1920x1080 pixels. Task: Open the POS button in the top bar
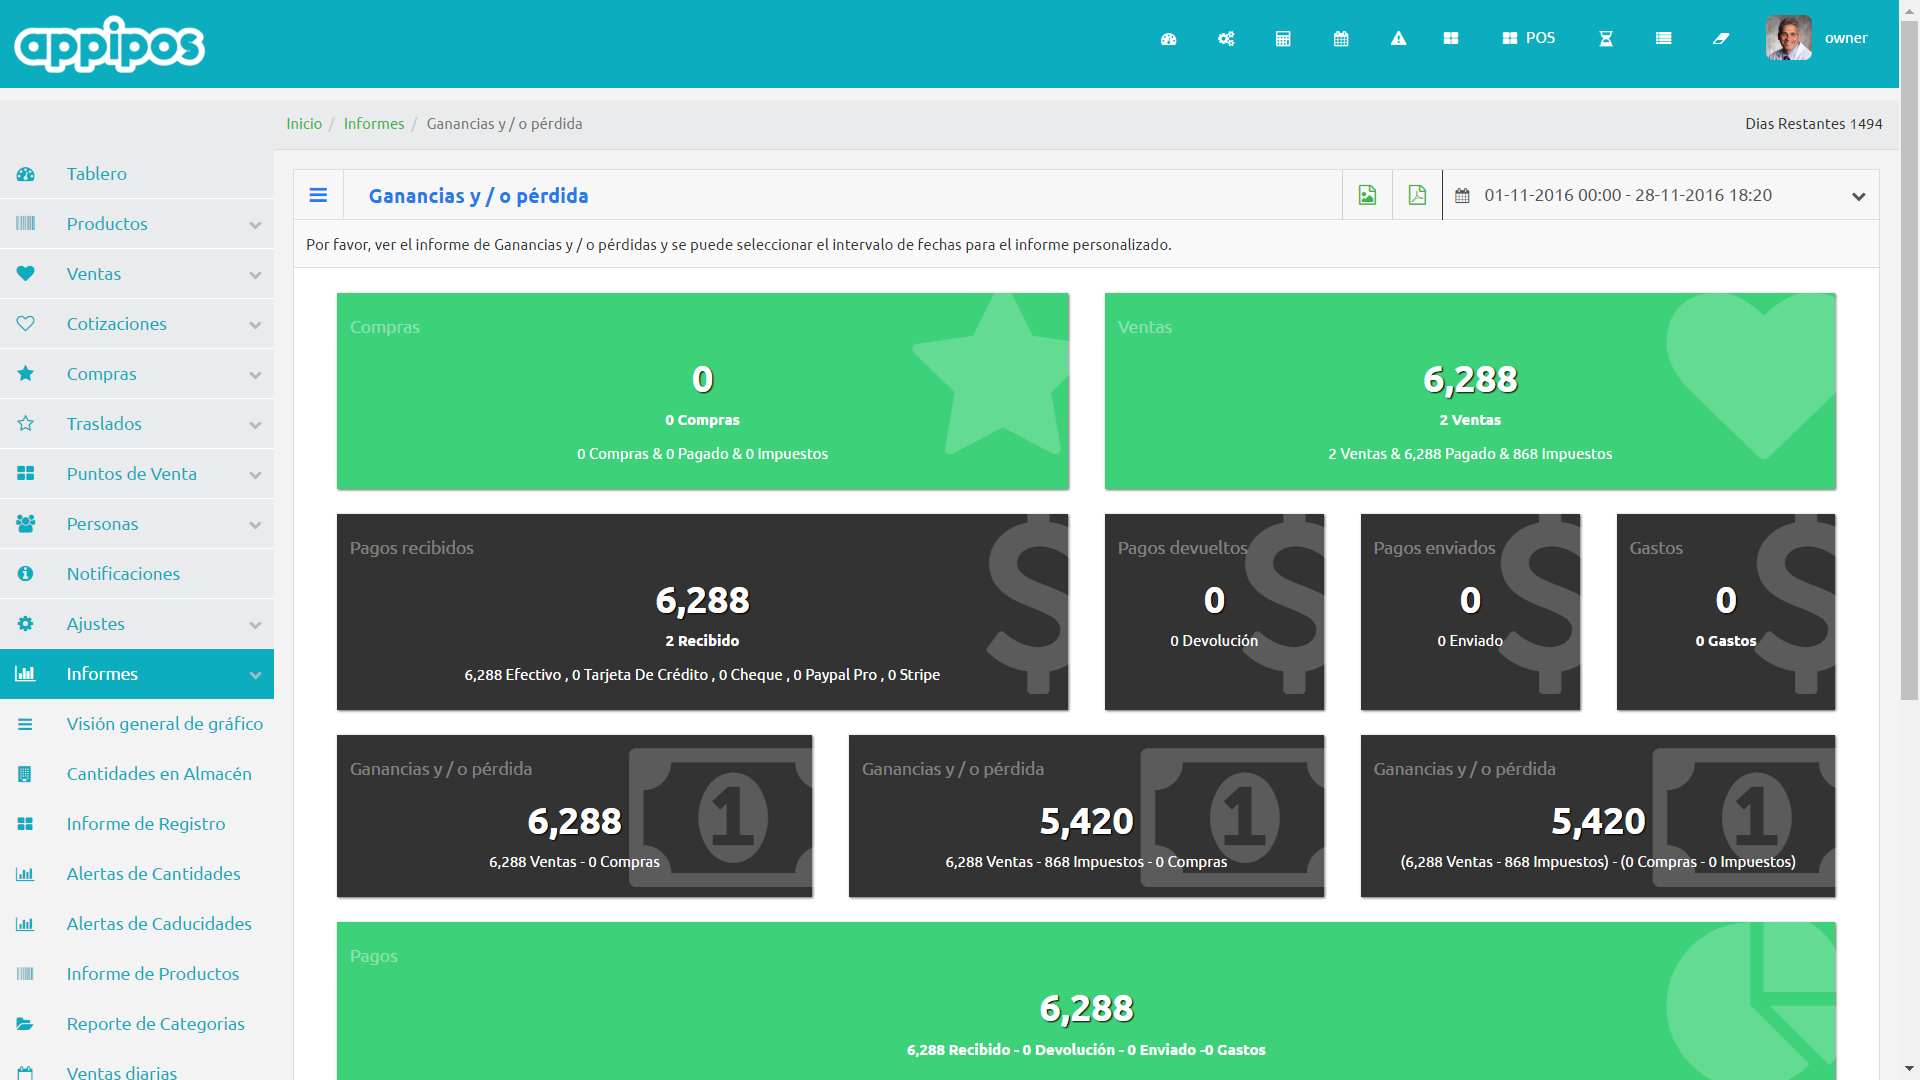1529,38
